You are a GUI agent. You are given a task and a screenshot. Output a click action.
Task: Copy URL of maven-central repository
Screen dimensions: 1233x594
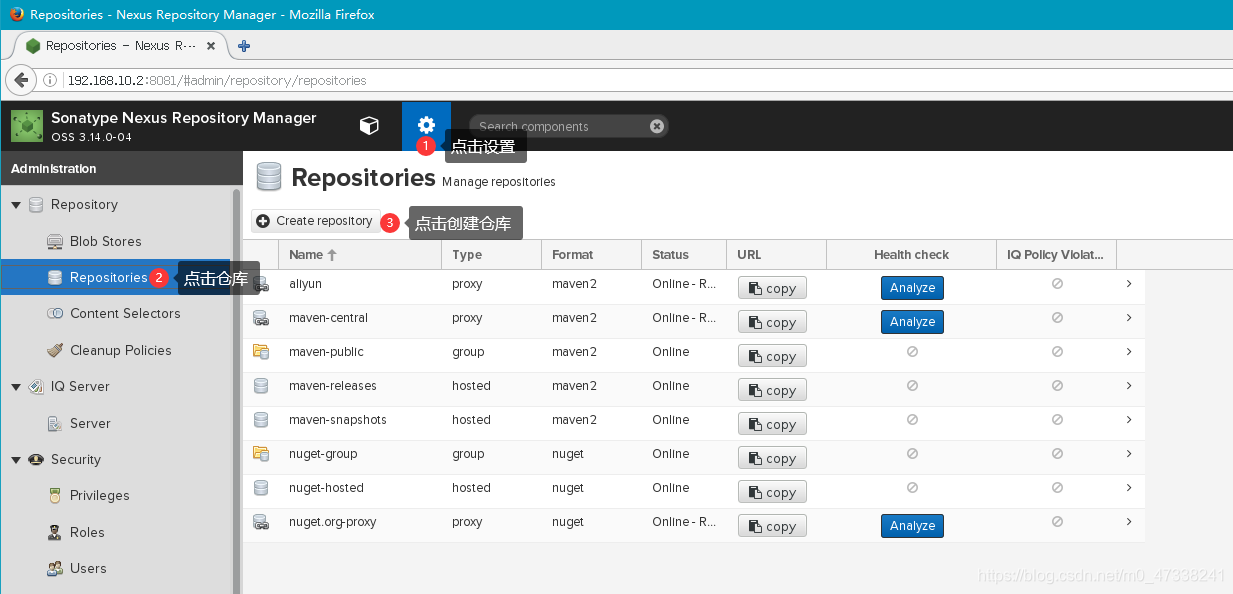(x=772, y=322)
